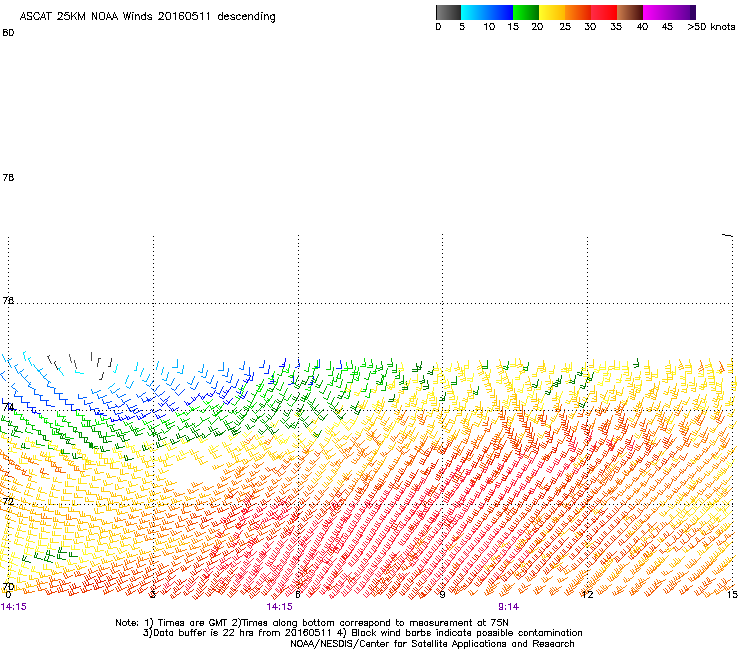Click the "12" longitude axis label

click(x=588, y=595)
